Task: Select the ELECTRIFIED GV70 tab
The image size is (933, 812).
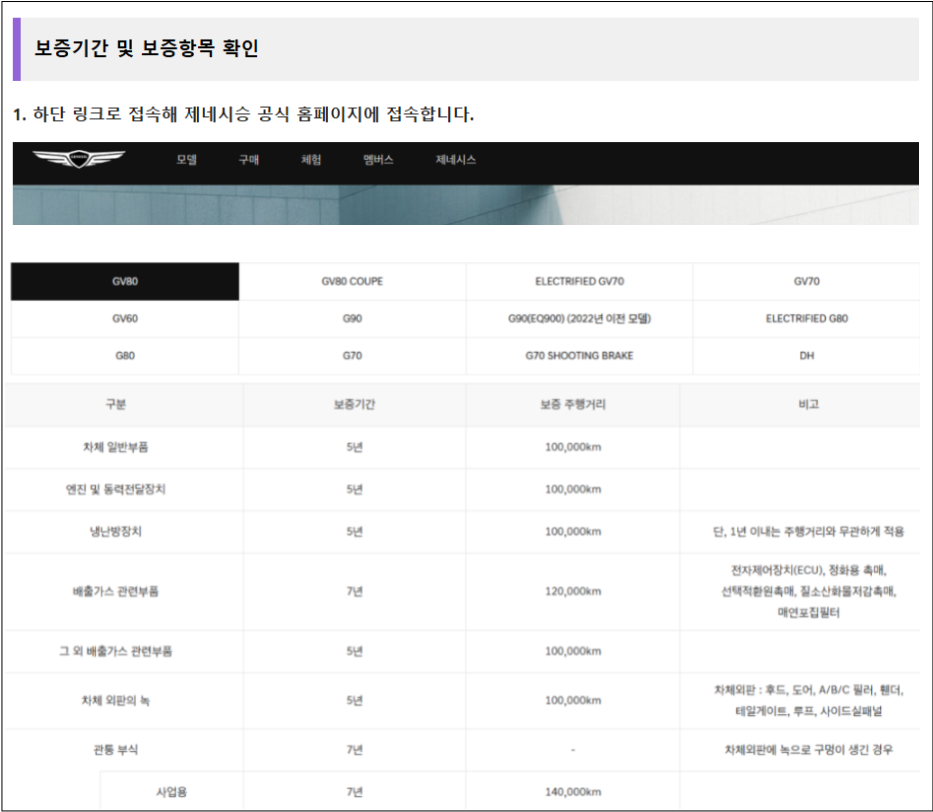Action: (x=580, y=281)
